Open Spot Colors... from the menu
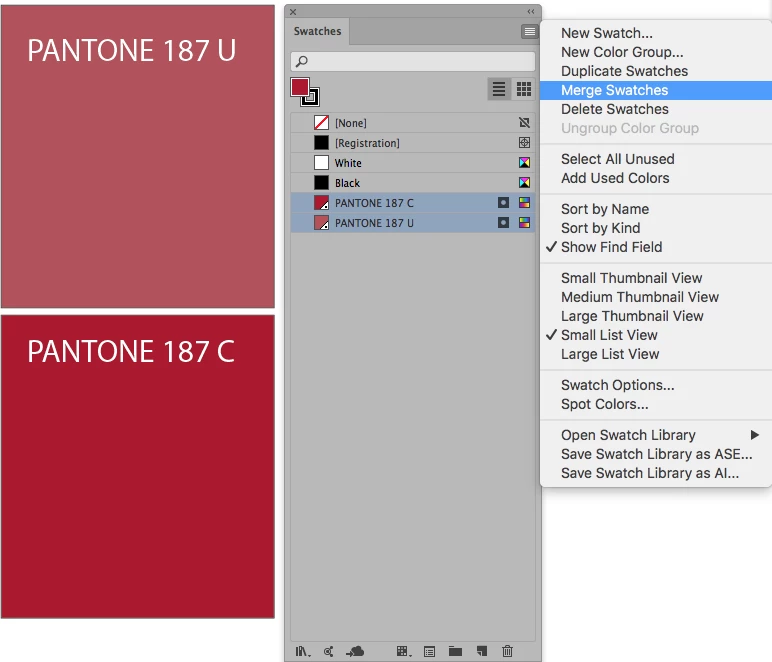772x662 pixels. (x=656, y=404)
